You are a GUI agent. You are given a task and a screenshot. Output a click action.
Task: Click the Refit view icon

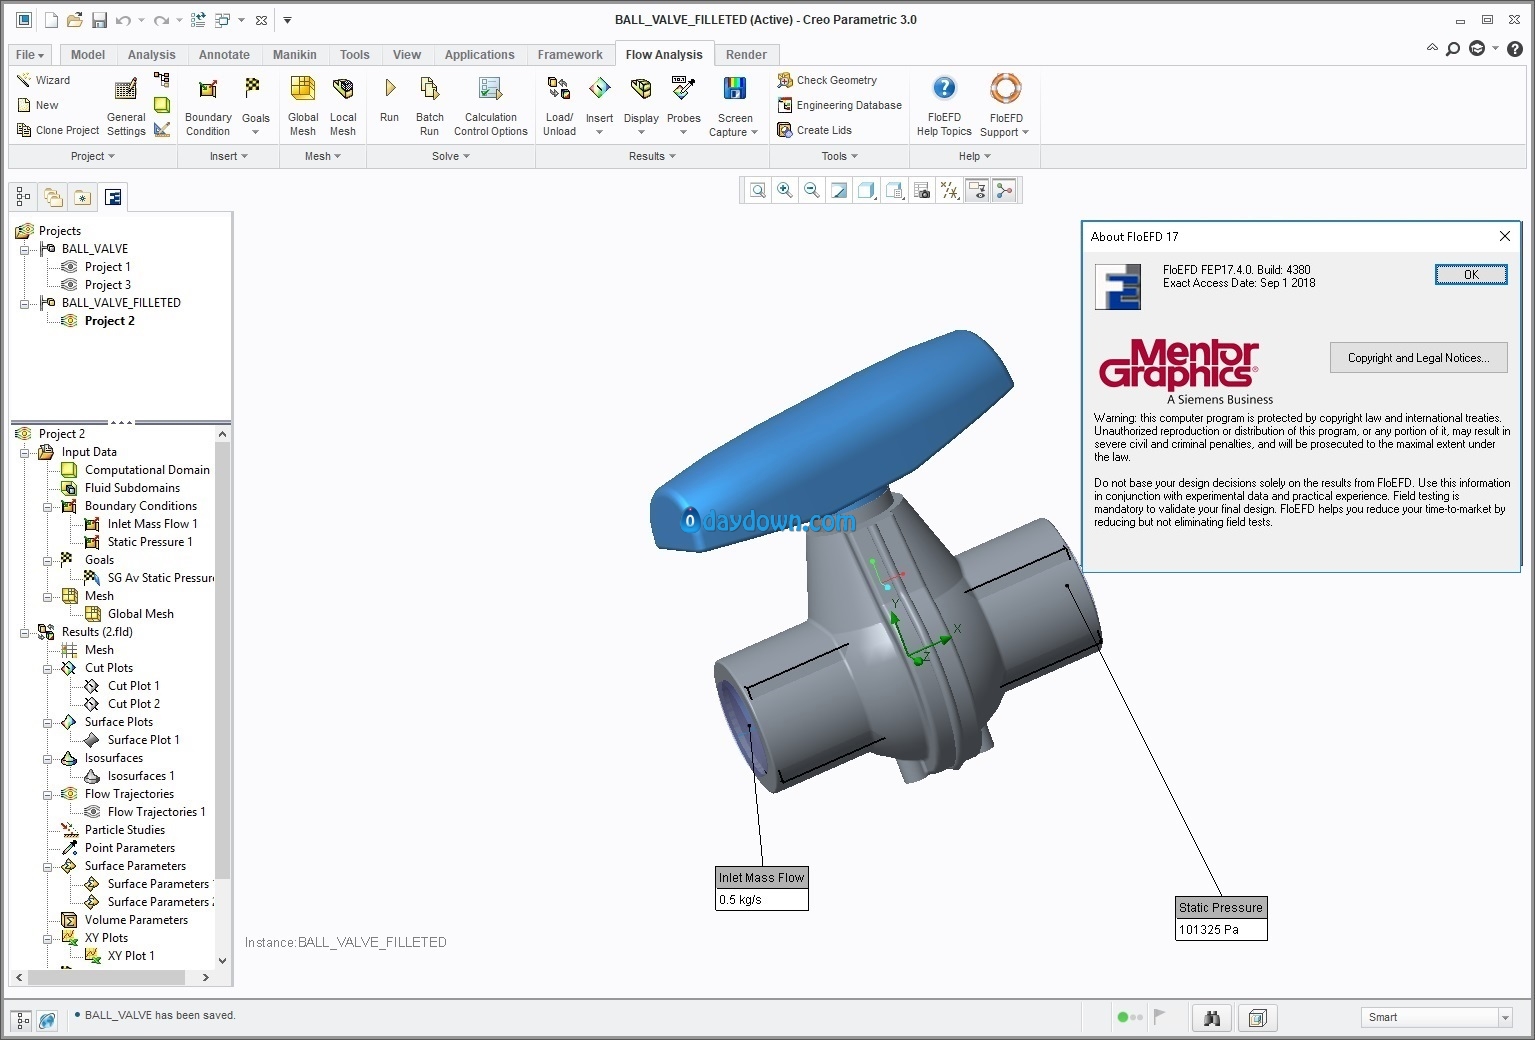coord(758,190)
